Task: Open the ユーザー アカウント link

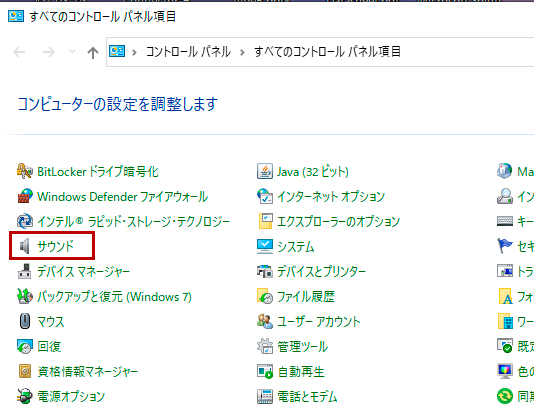Action: coord(318,321)
